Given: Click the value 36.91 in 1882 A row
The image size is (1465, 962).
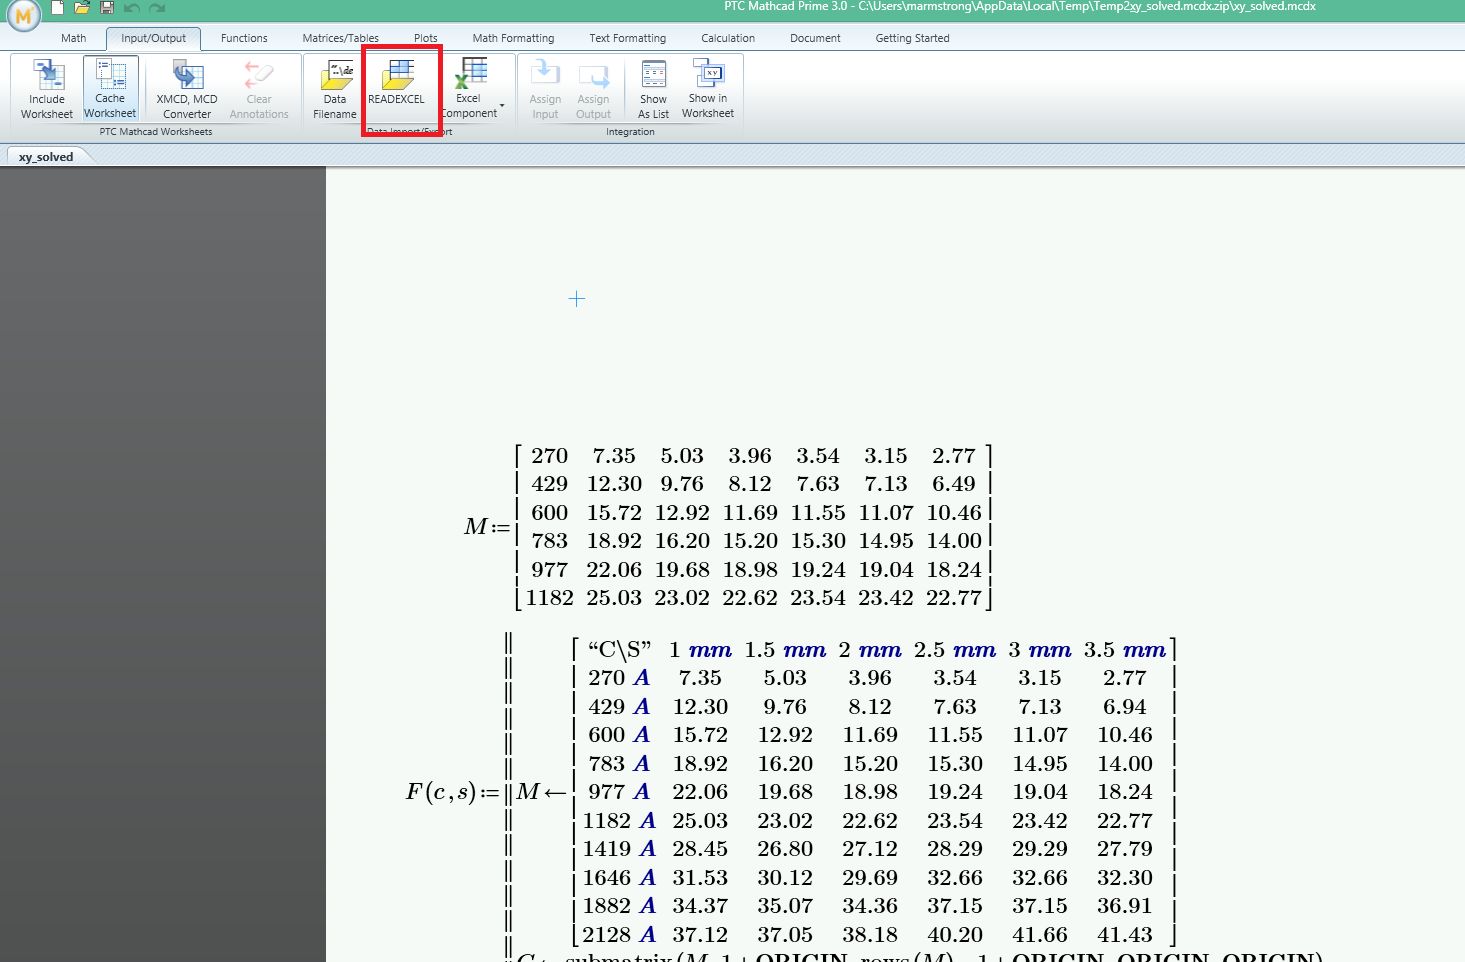Looking at the screenshot, I should click(x=1125, y=906).
